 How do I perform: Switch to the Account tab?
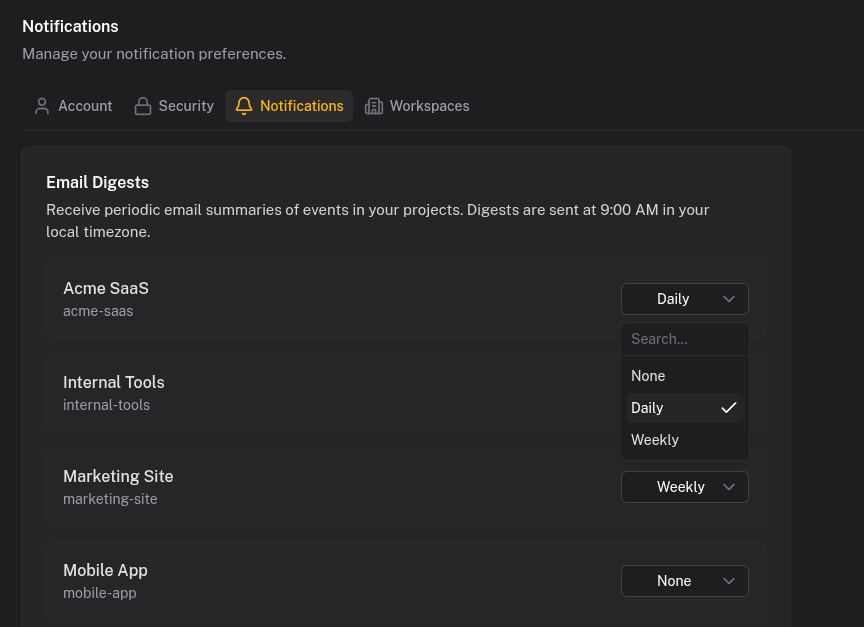[73, 106]
